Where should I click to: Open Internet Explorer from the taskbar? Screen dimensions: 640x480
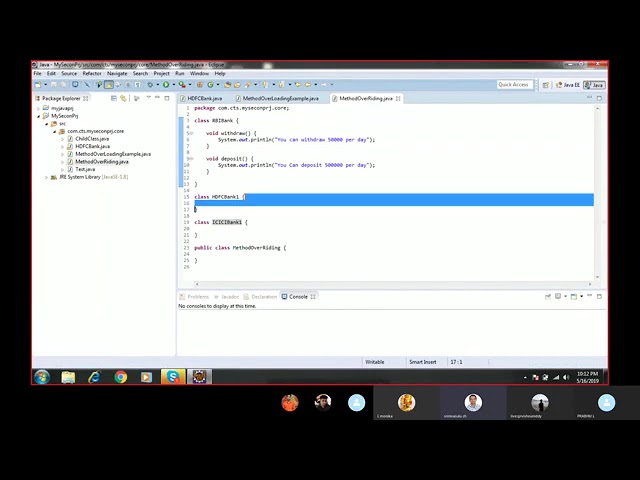[x=94, y=377]
